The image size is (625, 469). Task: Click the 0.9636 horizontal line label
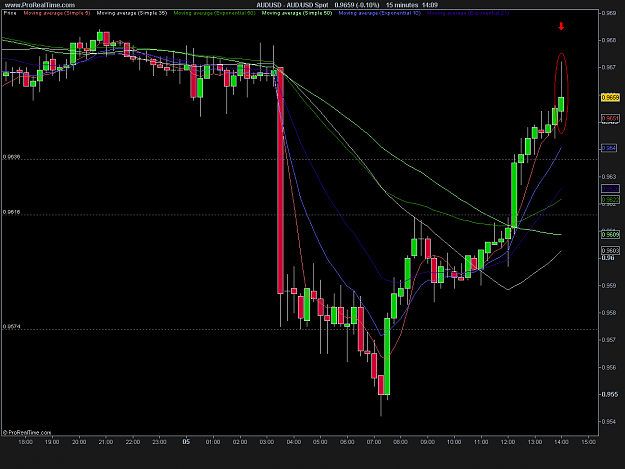(x=12, y=157)
